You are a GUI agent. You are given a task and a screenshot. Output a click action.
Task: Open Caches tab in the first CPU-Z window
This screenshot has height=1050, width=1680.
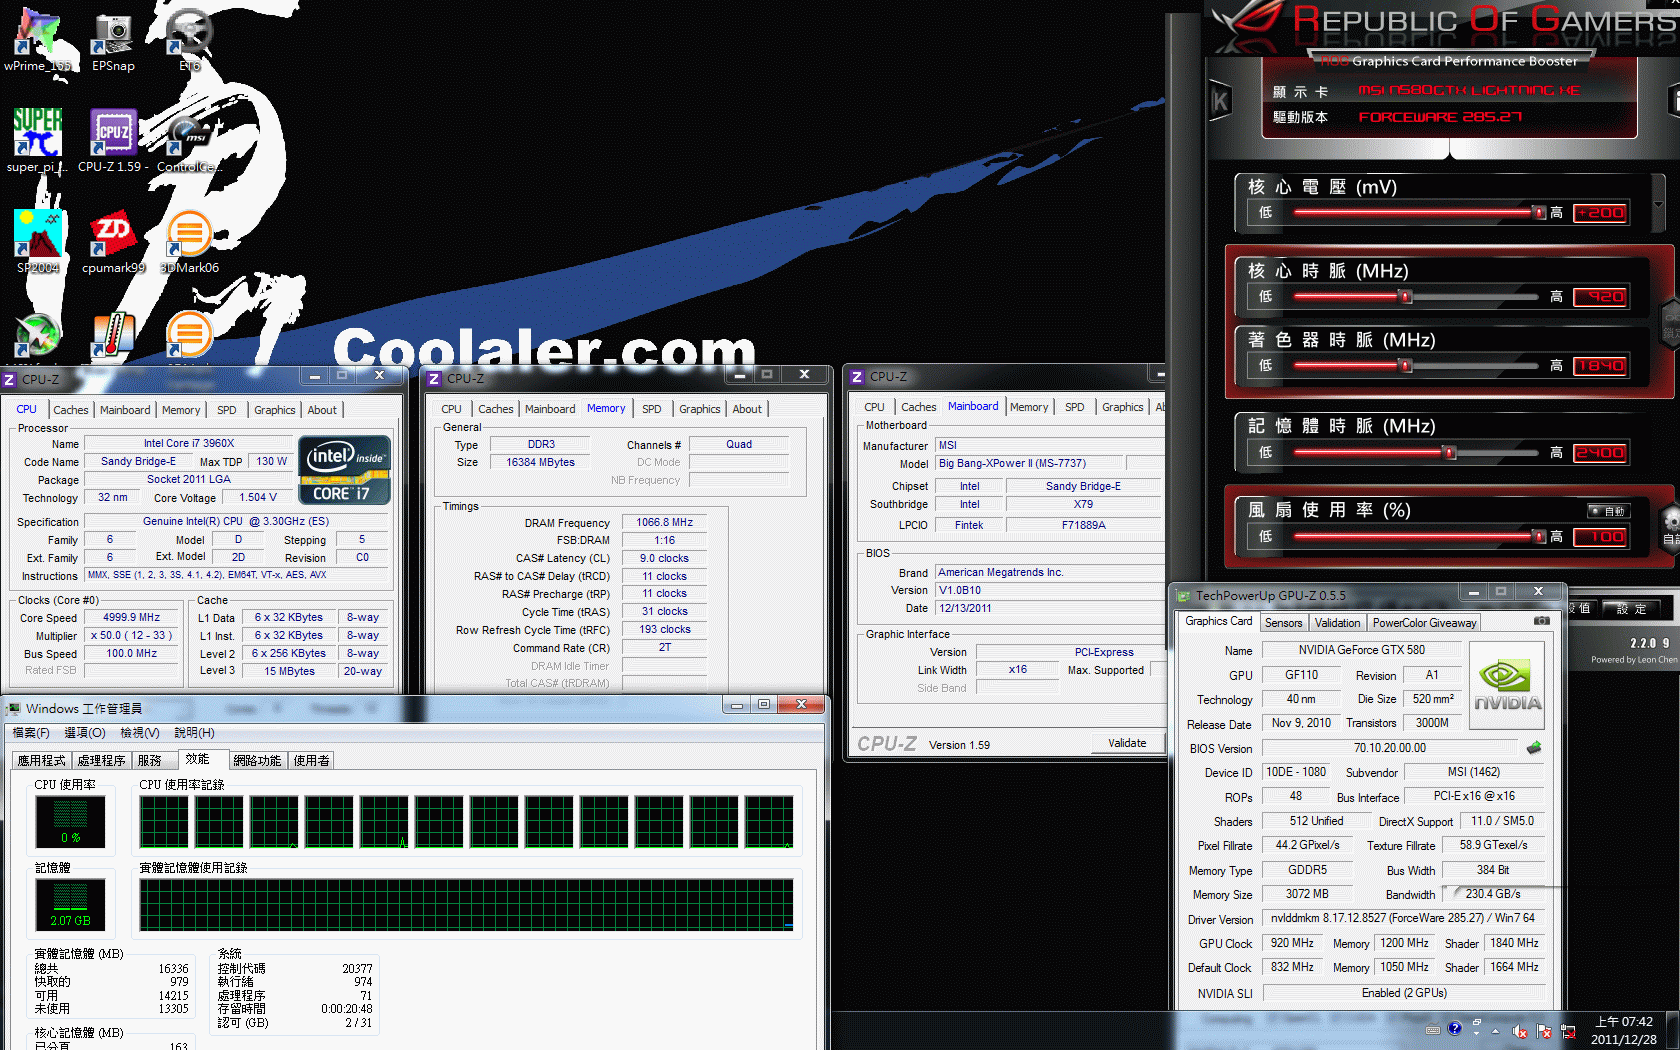tap(71, 410)
